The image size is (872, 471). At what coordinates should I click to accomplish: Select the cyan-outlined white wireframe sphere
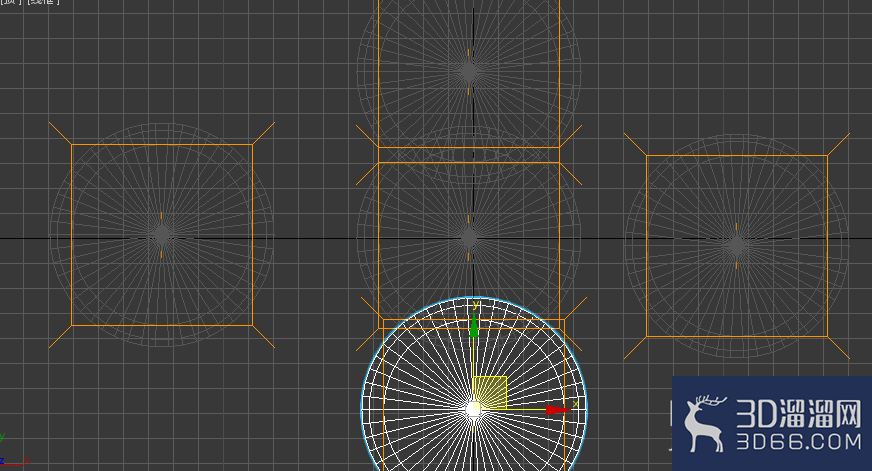tap(474, 384)
